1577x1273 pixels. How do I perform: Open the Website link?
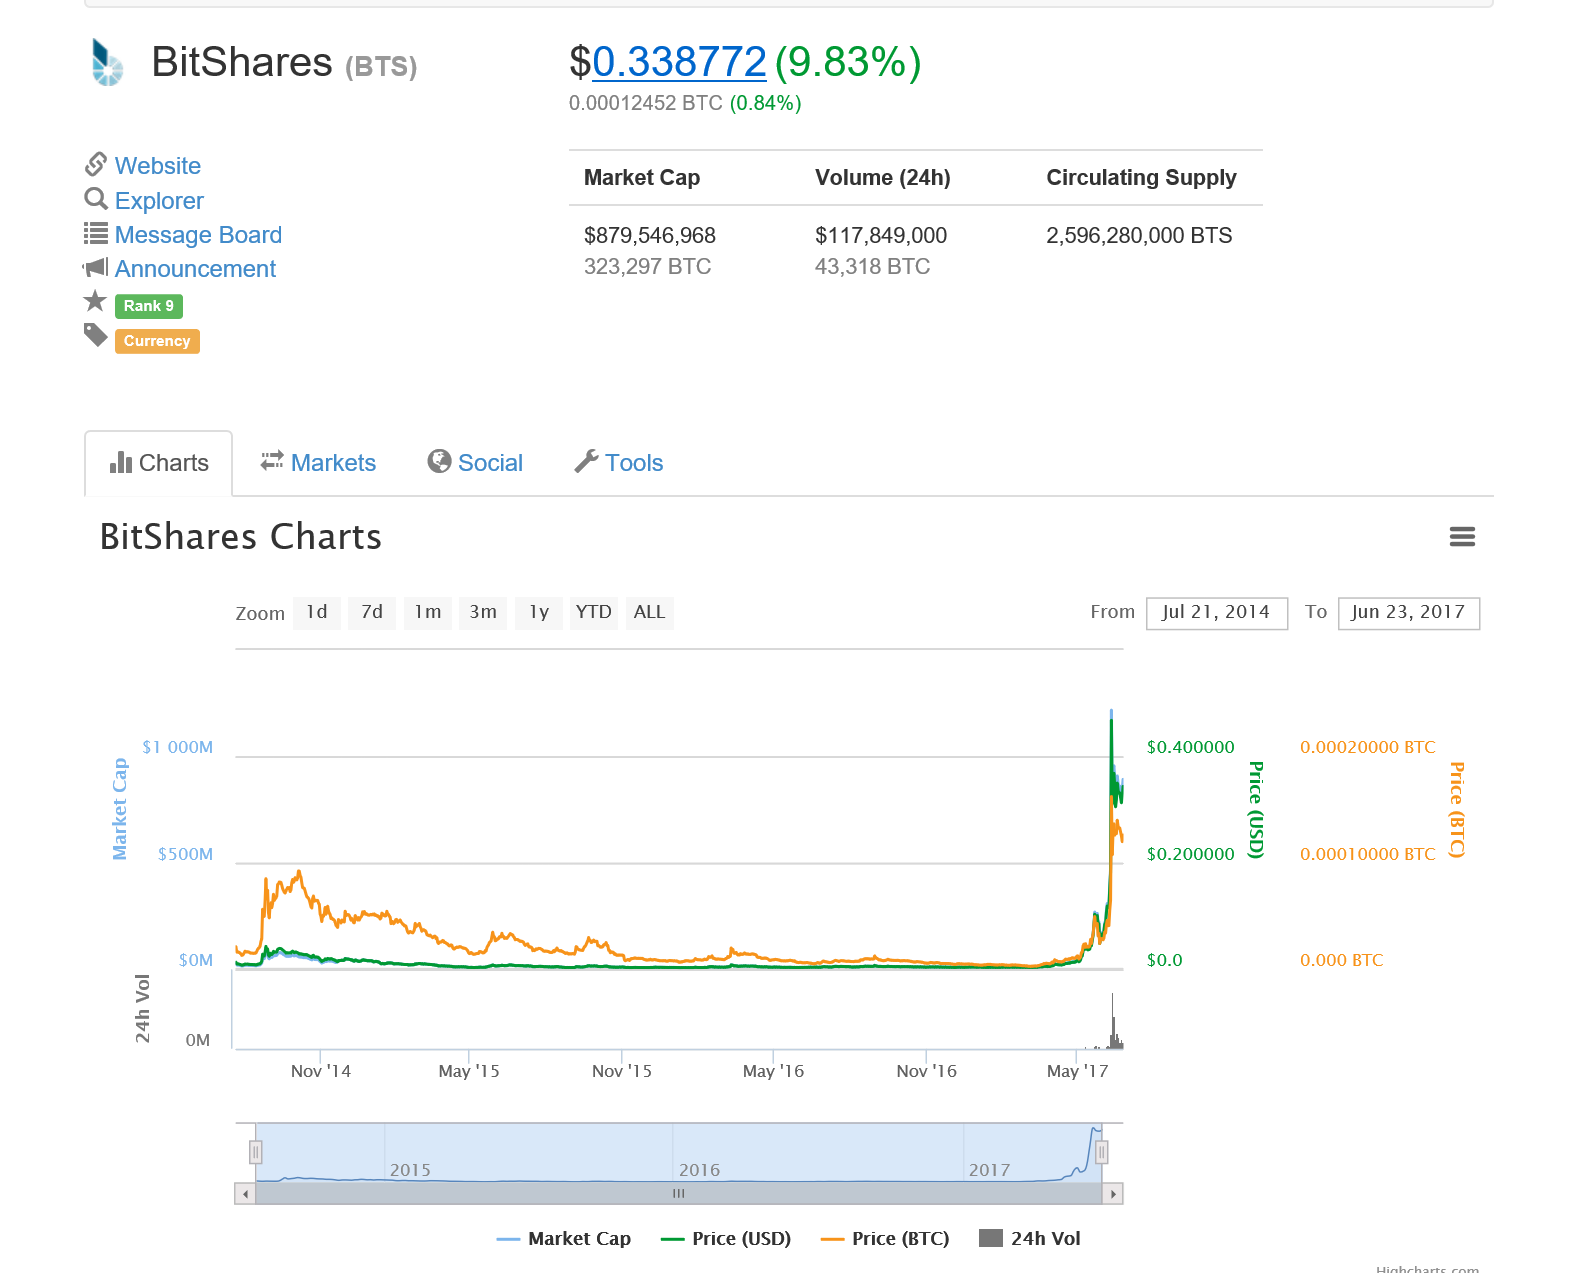[x=158, y=166]
